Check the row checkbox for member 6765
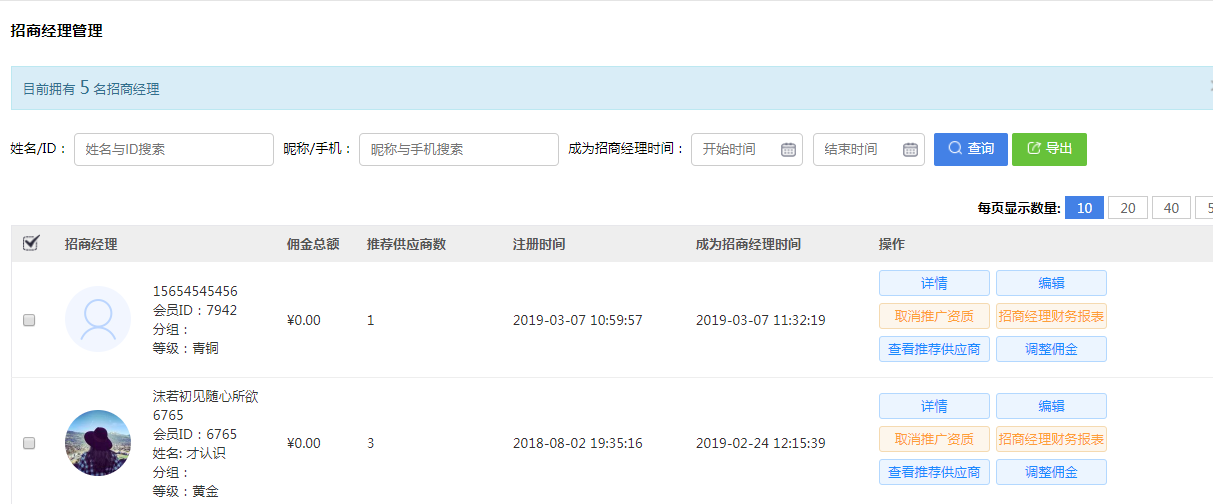 tap(29, 443)
